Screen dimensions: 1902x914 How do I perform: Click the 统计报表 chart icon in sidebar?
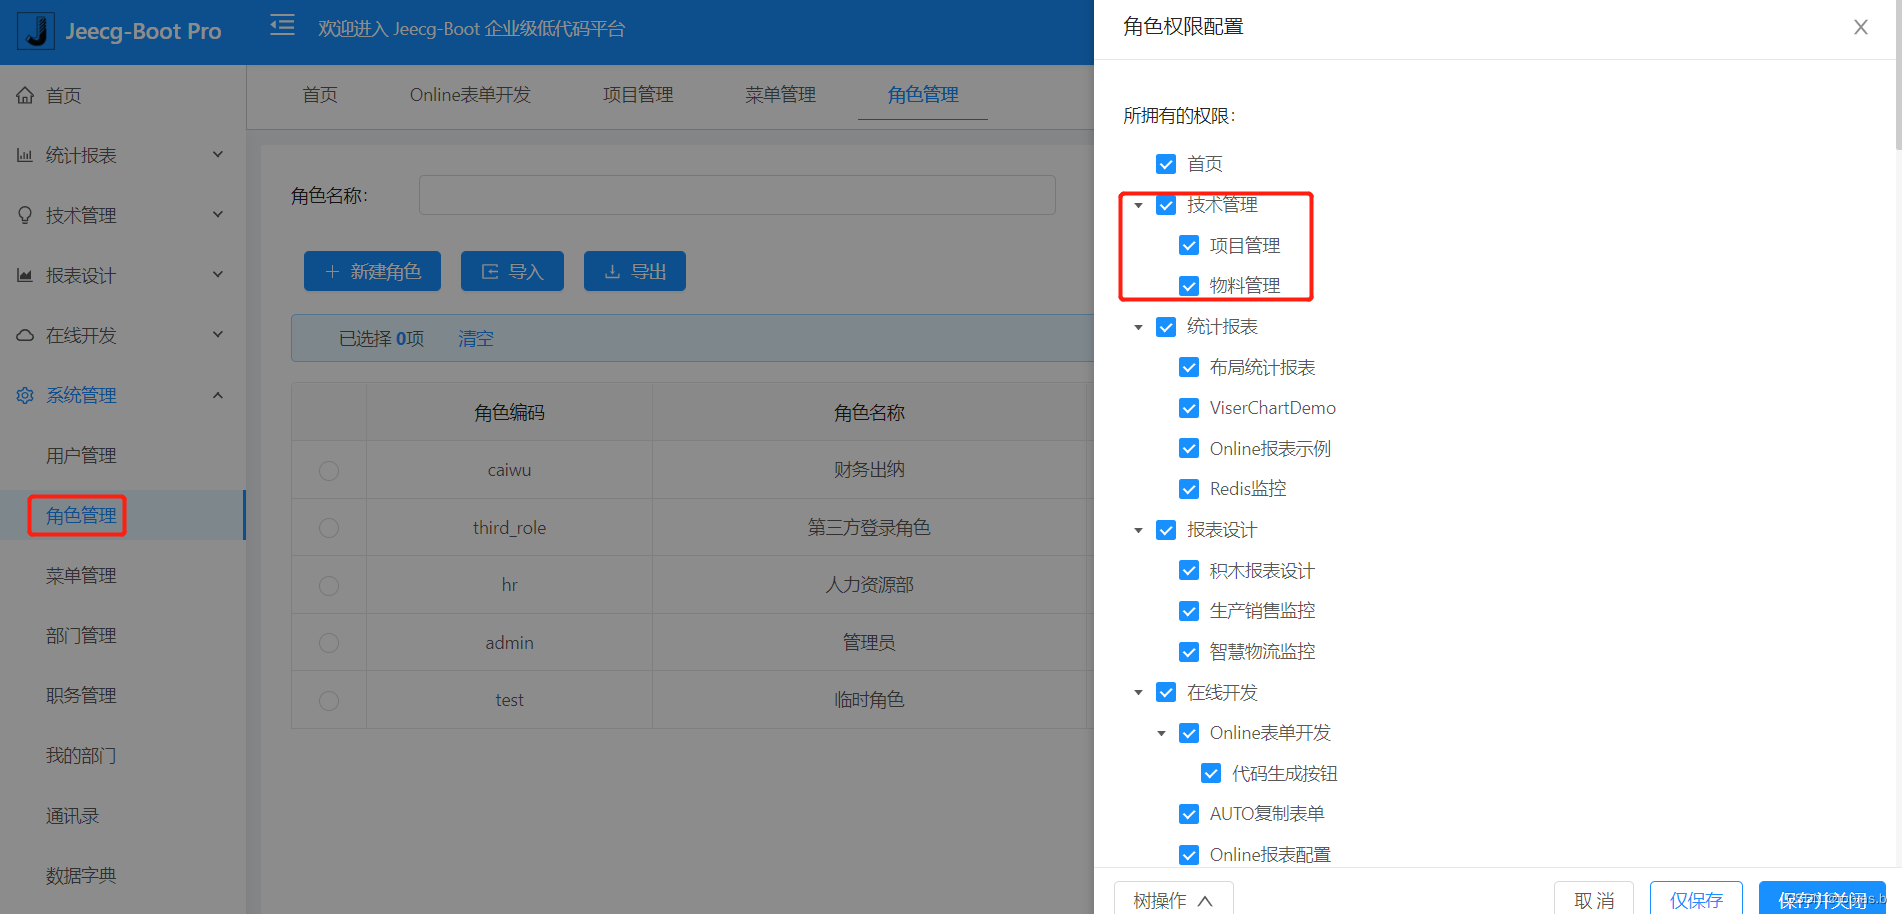[25, 155]
